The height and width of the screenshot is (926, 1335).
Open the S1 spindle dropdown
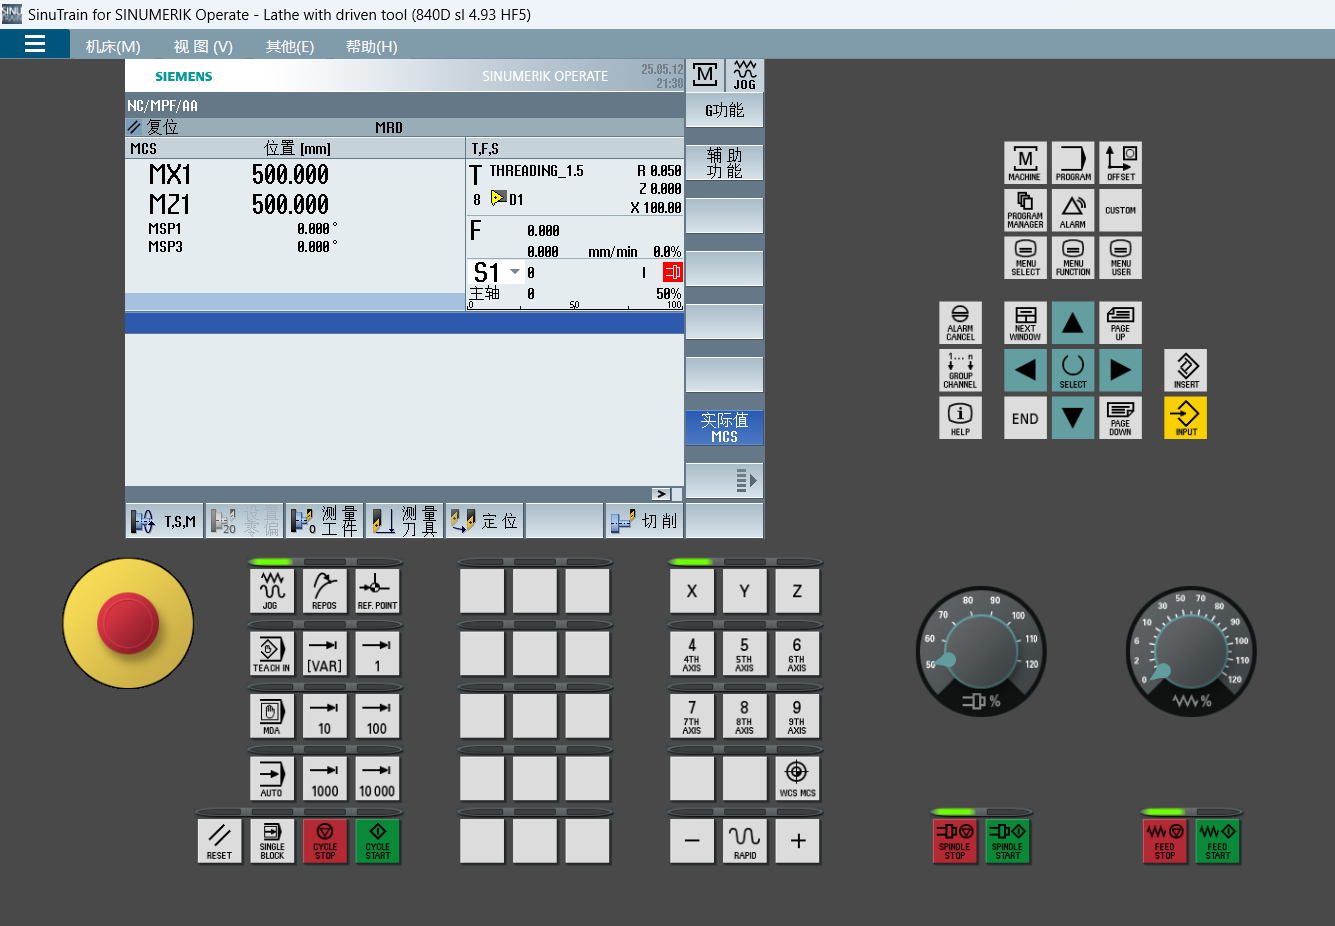(x=515, y=272)
